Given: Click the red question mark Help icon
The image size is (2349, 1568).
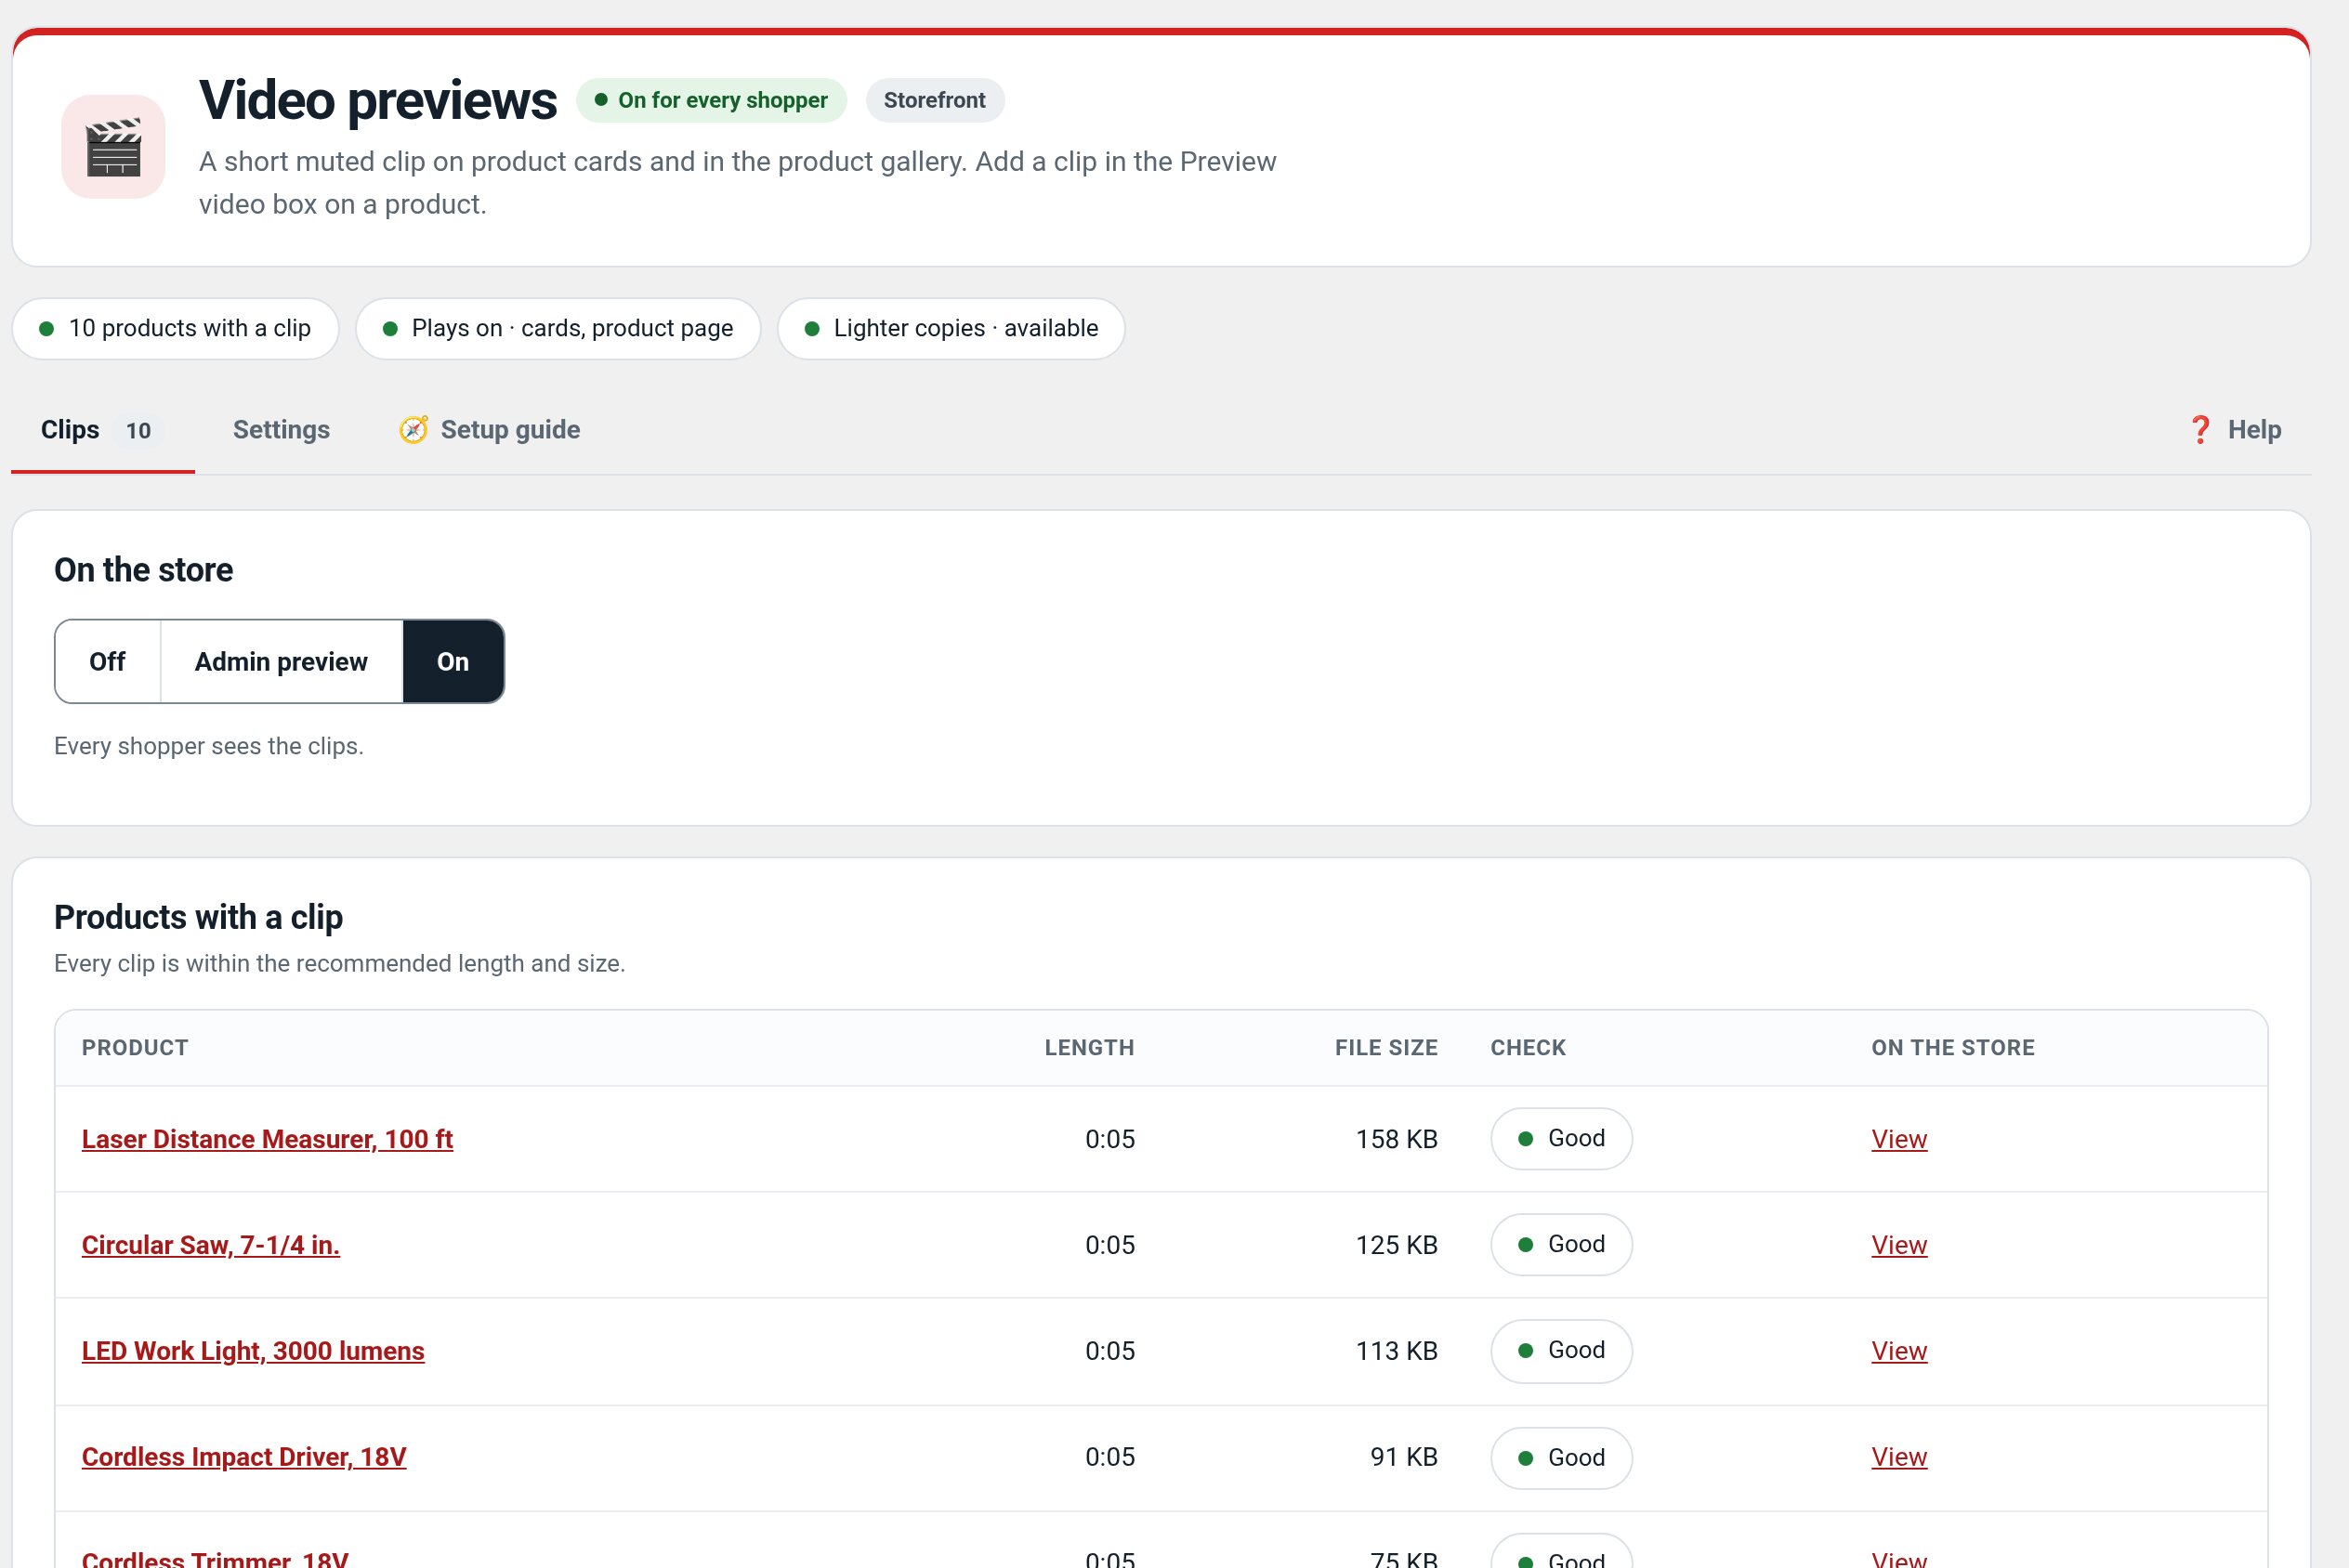Looking at the screenshot, I should [2200, 430].
